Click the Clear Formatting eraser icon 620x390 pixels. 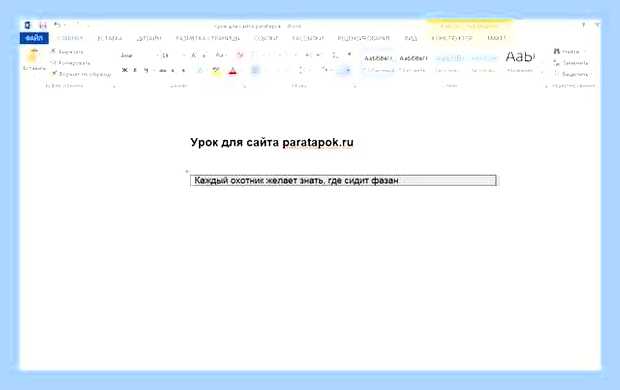(x=240, y=55)
